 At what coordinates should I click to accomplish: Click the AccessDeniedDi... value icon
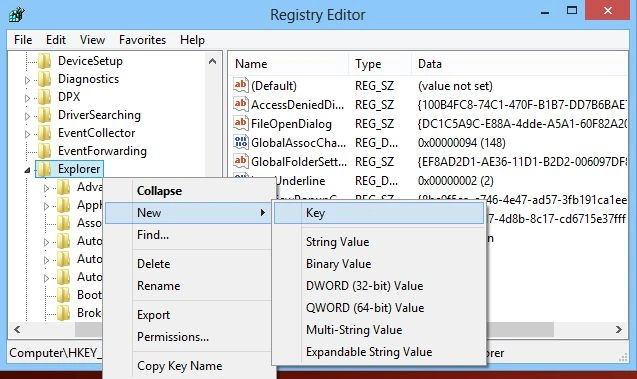[240, 104]
